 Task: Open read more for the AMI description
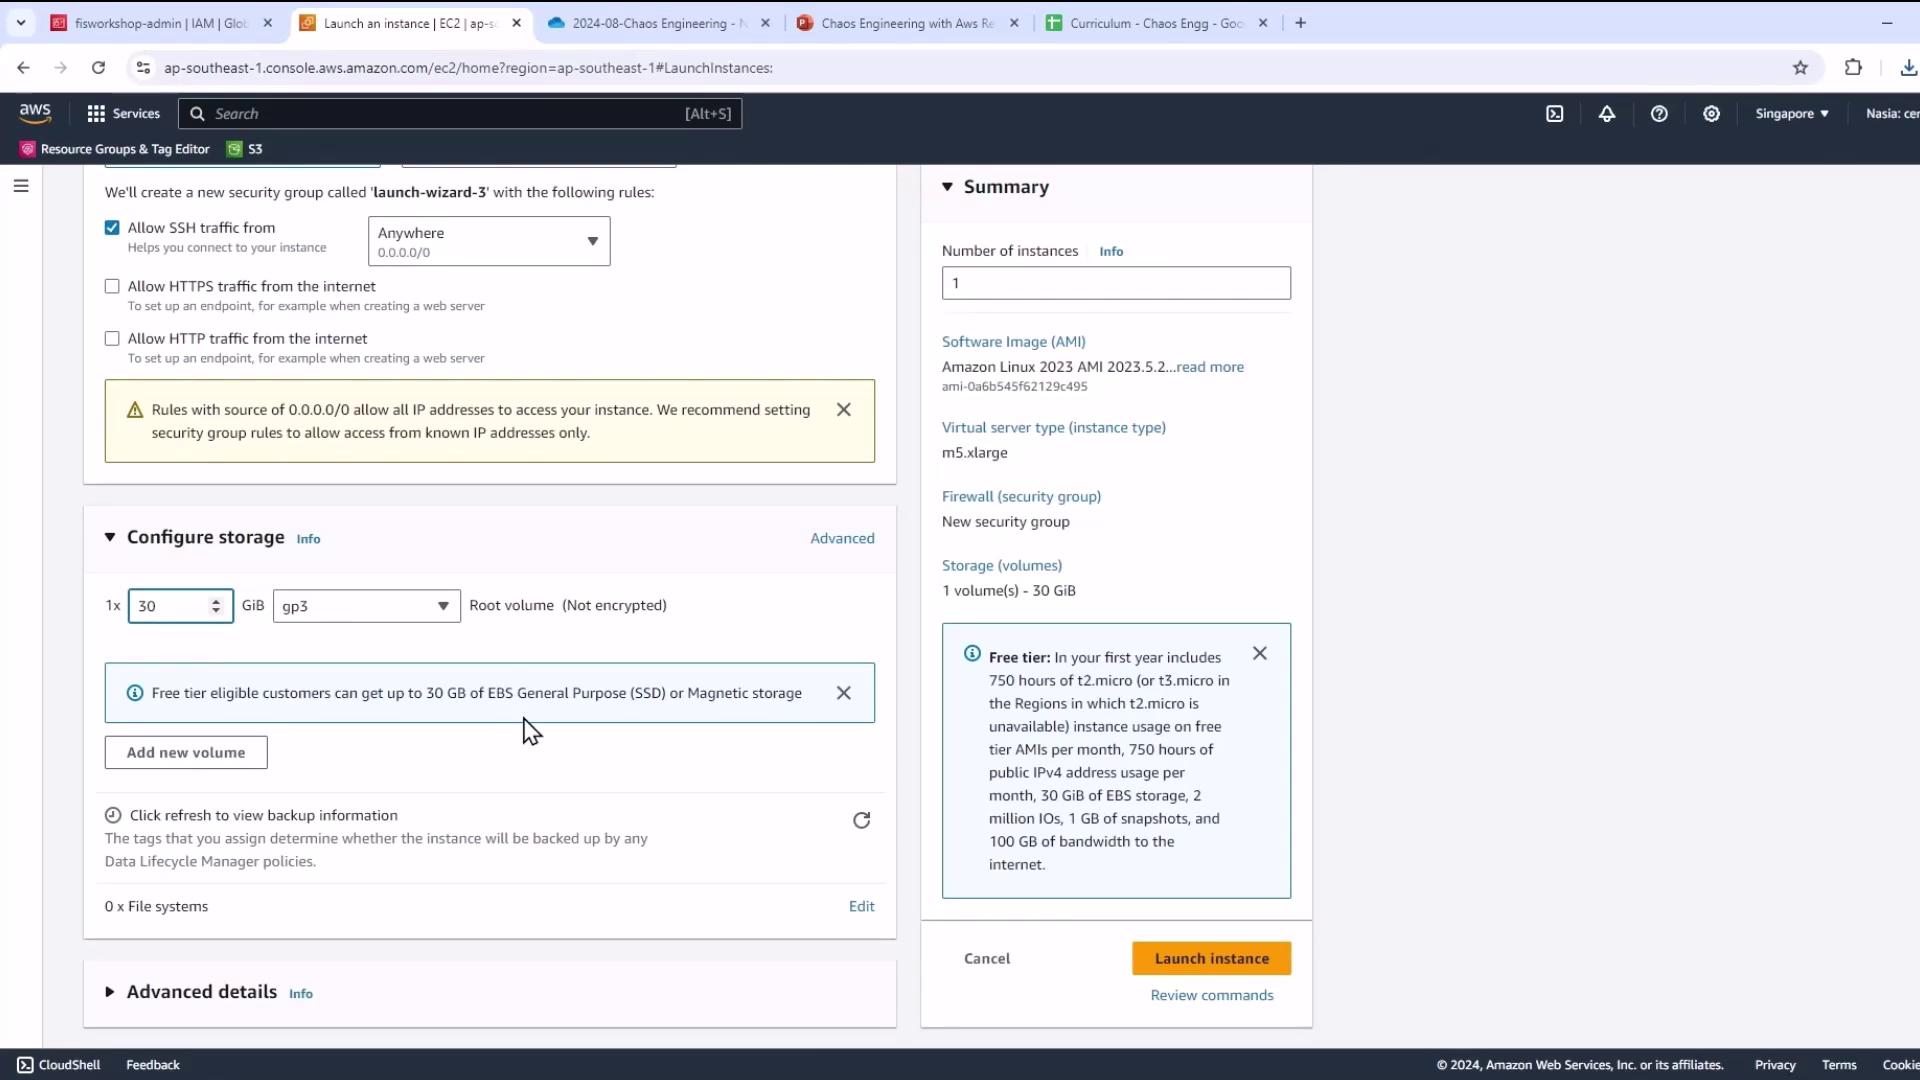tap(1210, 367)
